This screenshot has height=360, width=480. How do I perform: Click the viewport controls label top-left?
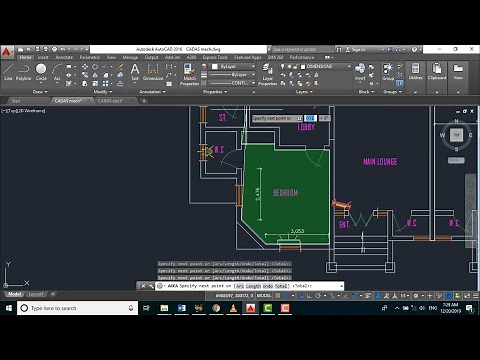coord(23,111)
